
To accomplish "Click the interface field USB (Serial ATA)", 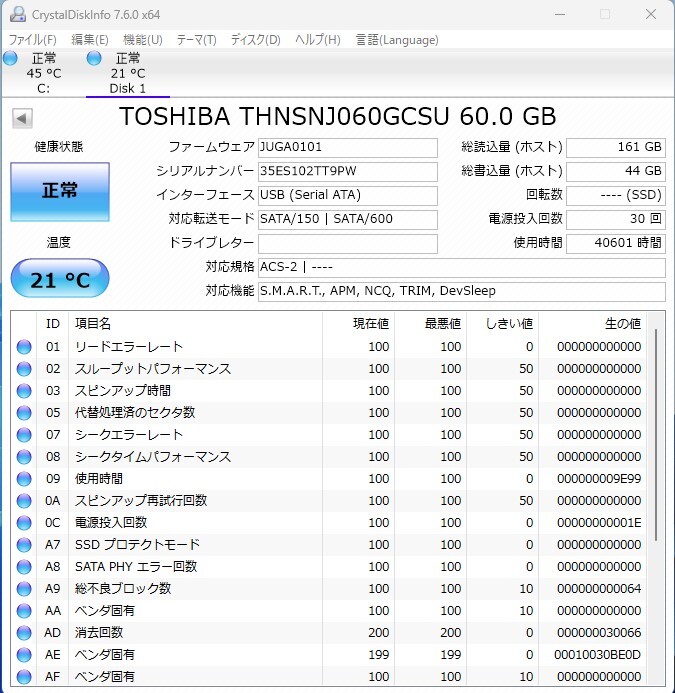I will (x=347, y=195).
